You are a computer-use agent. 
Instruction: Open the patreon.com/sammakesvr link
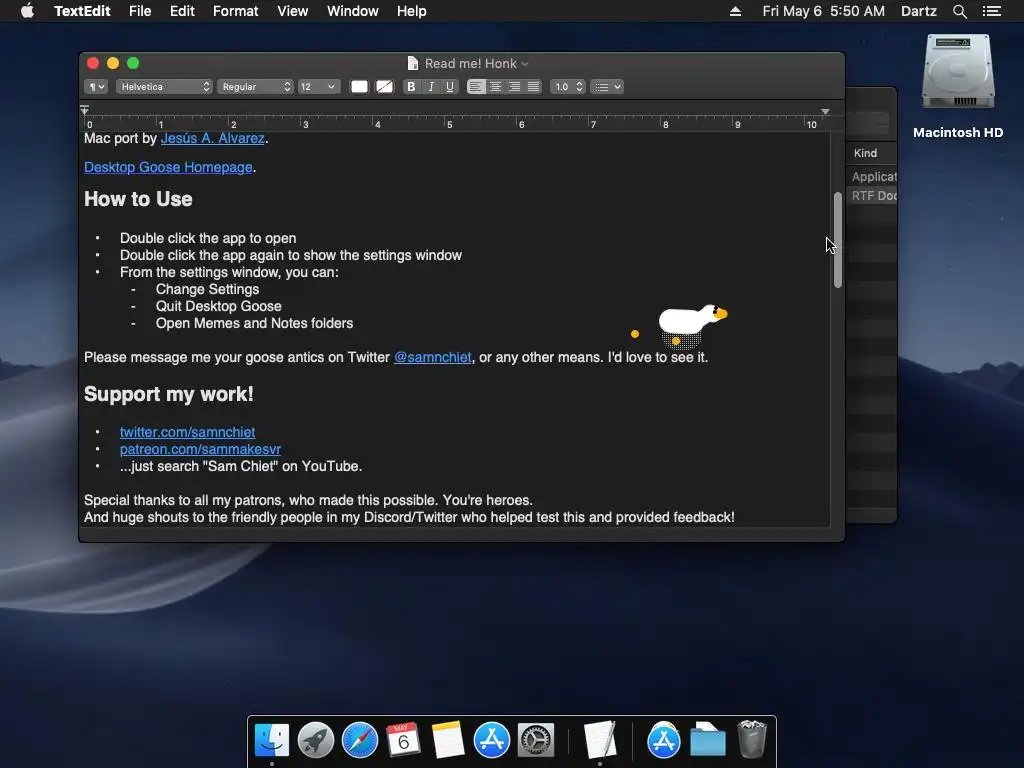200,449
